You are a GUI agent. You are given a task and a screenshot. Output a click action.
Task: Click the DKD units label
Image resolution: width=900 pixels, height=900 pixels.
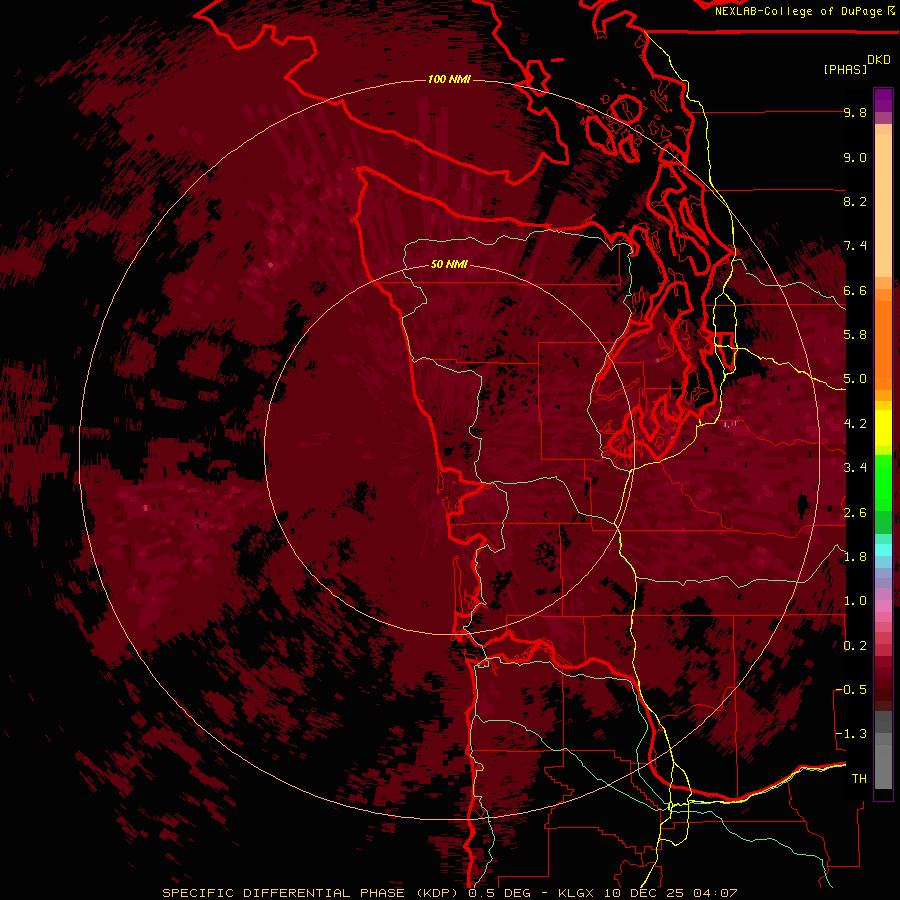(879, 60)
